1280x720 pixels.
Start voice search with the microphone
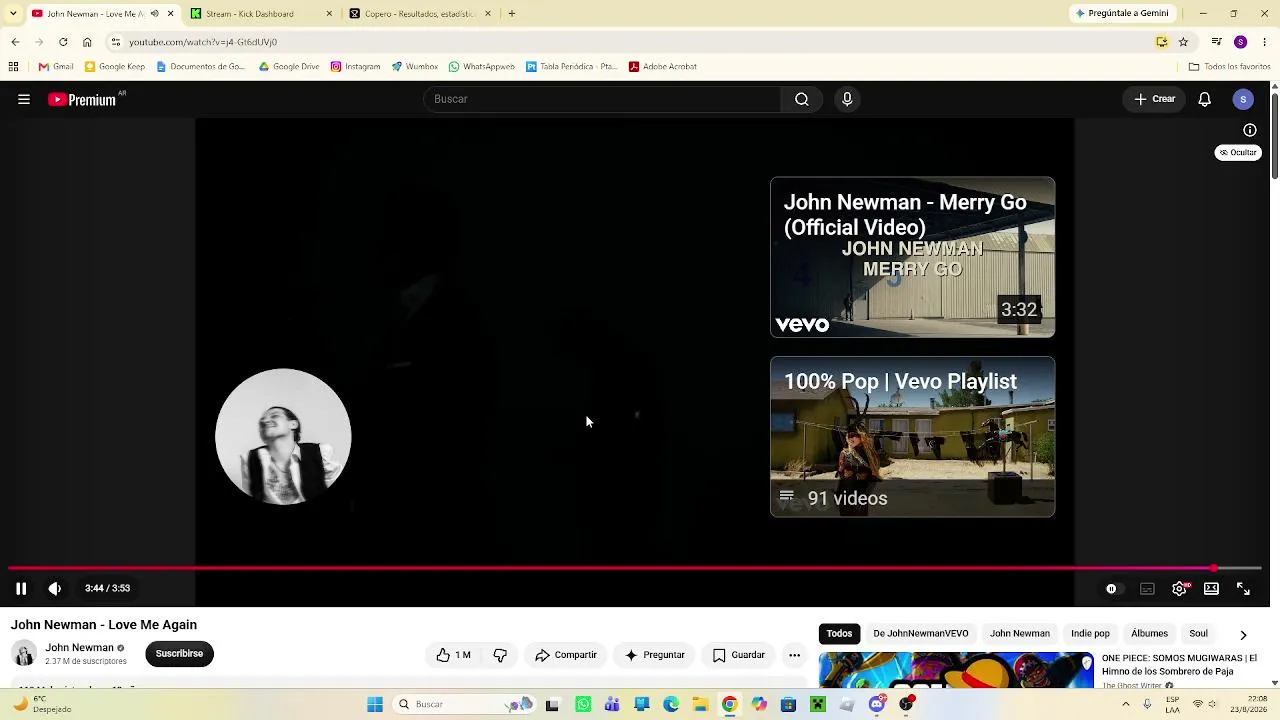tap(847, 99)
